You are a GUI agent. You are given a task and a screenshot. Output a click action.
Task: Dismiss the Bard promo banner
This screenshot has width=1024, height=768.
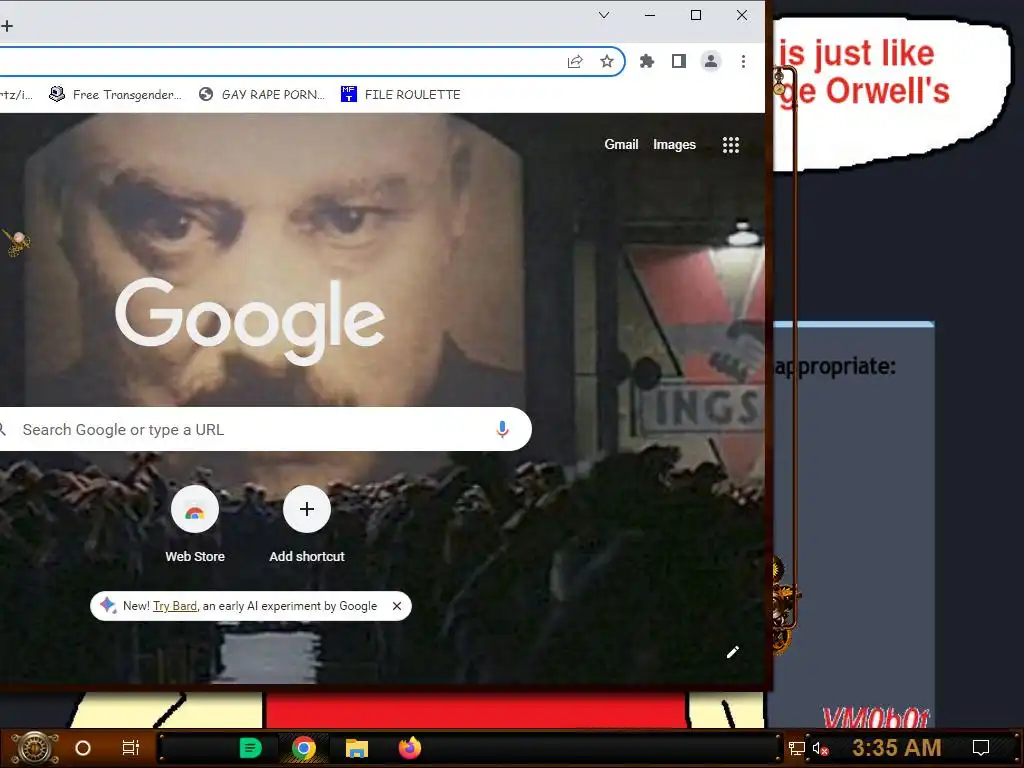[396, 606]
